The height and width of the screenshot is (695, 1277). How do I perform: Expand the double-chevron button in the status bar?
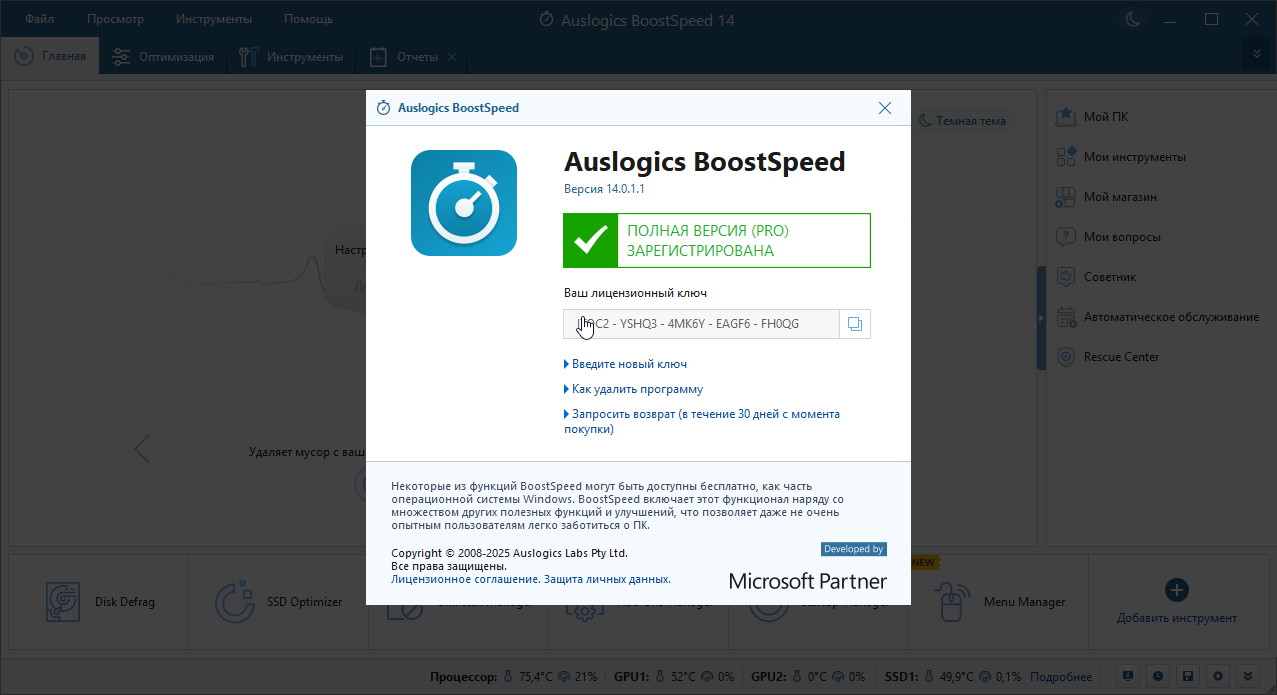1247,675
